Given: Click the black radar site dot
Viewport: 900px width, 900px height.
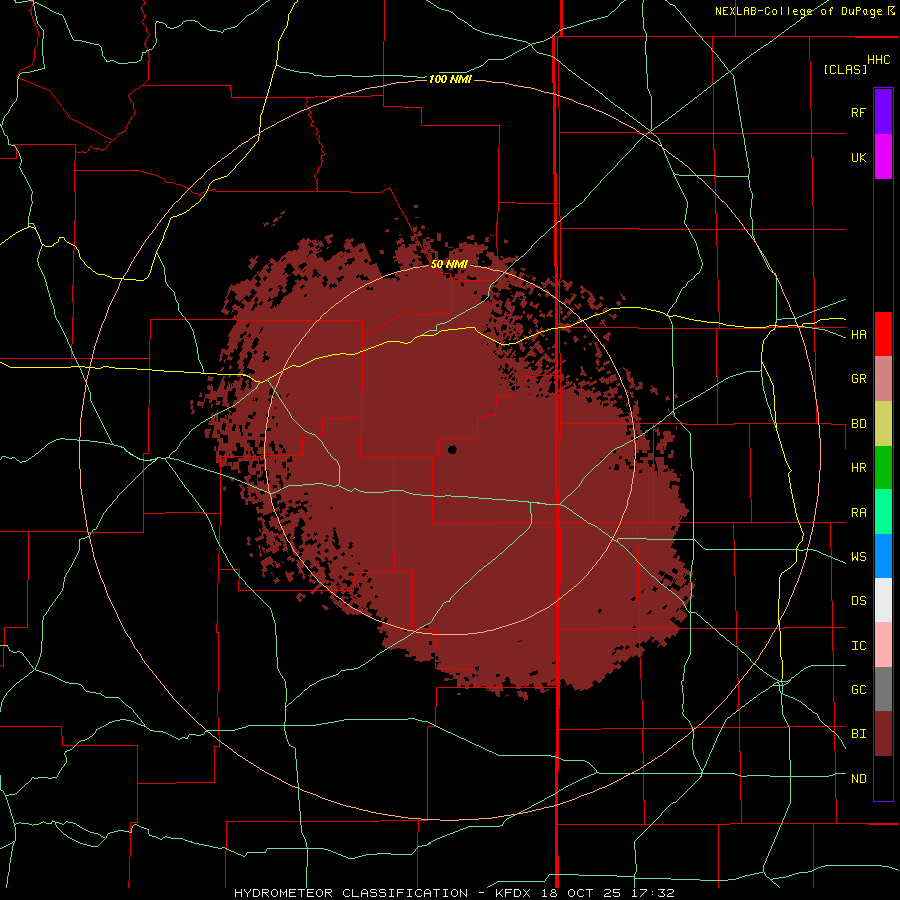Looking at the screenshot, I should click(x=452, y=449).
